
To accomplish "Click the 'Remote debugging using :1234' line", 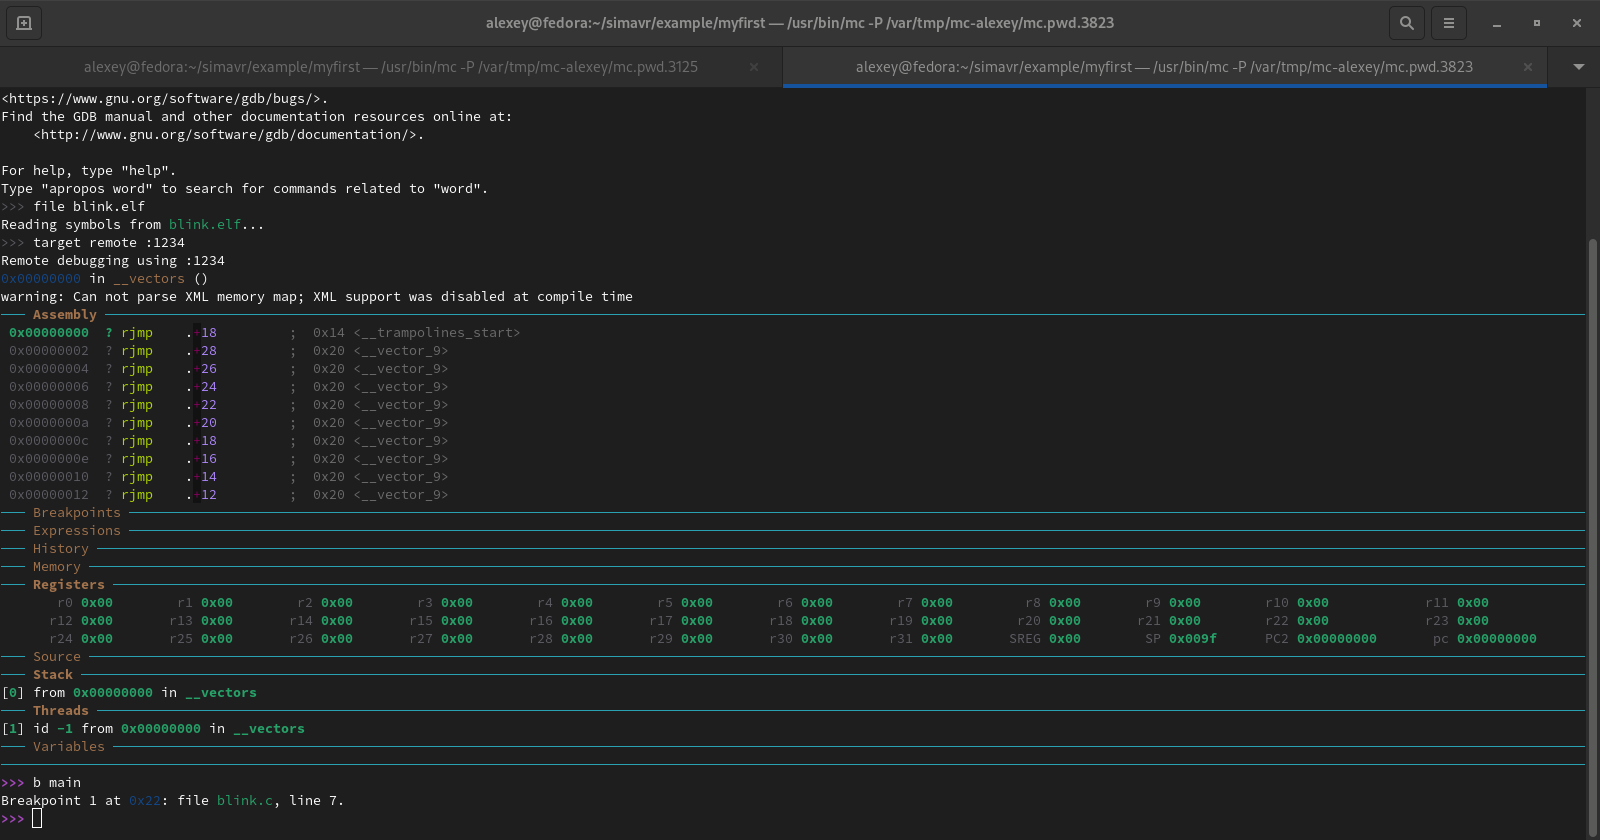I will [113, 261].
